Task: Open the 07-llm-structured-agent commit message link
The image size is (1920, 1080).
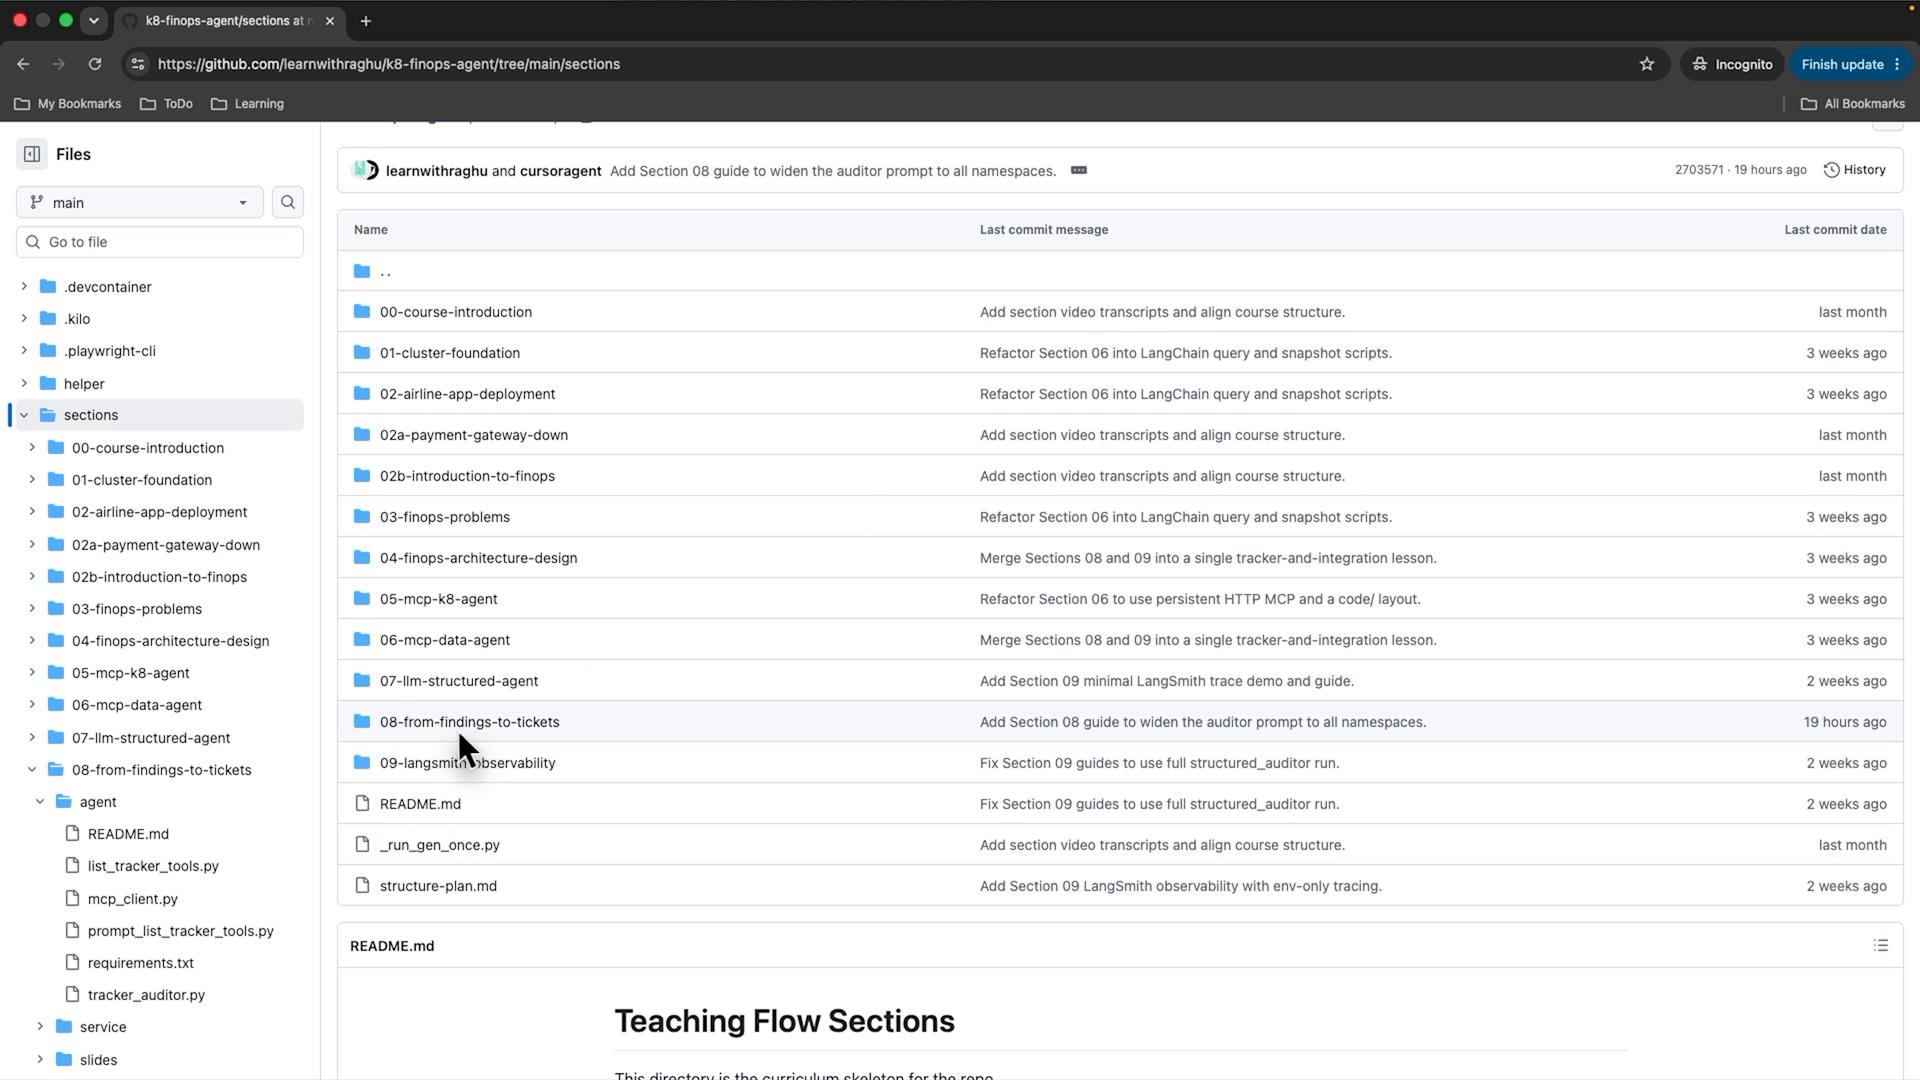Action: [x=1167, y=681]
